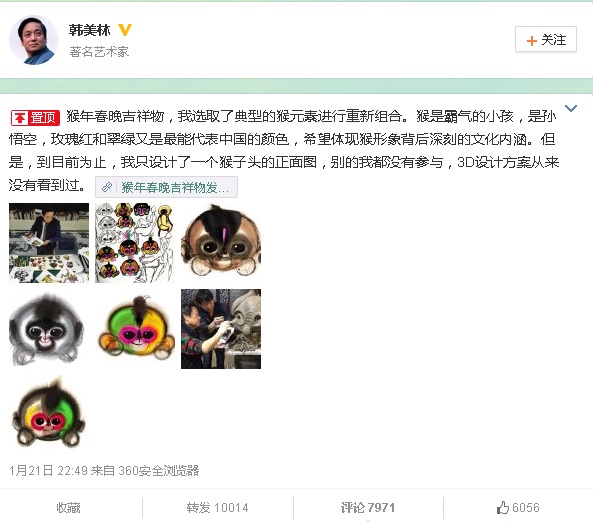The image size is (593, 522).
Task: Follow user with 关注 button
Action: point(546,39)
